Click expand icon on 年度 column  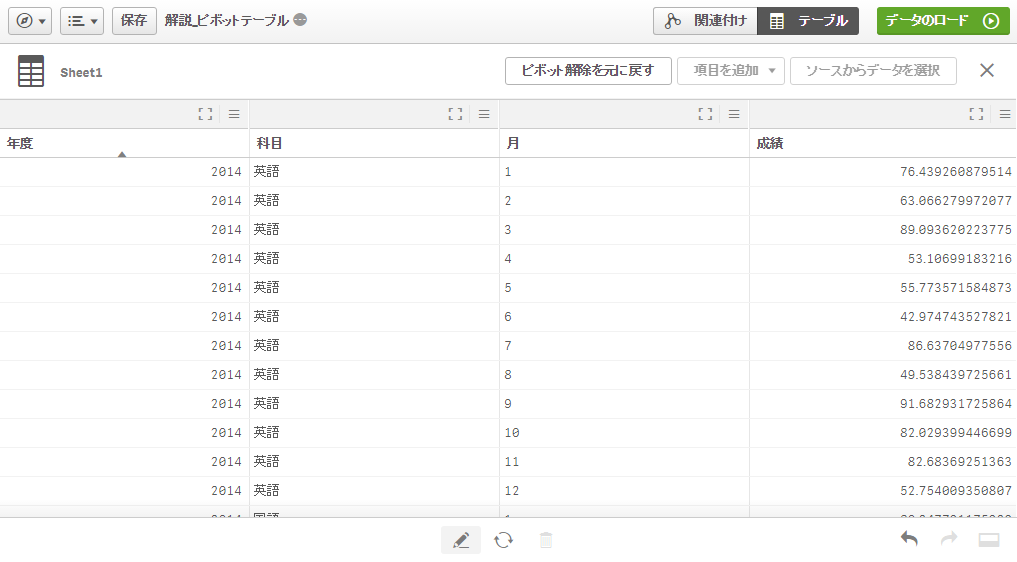tap(205, 114)
